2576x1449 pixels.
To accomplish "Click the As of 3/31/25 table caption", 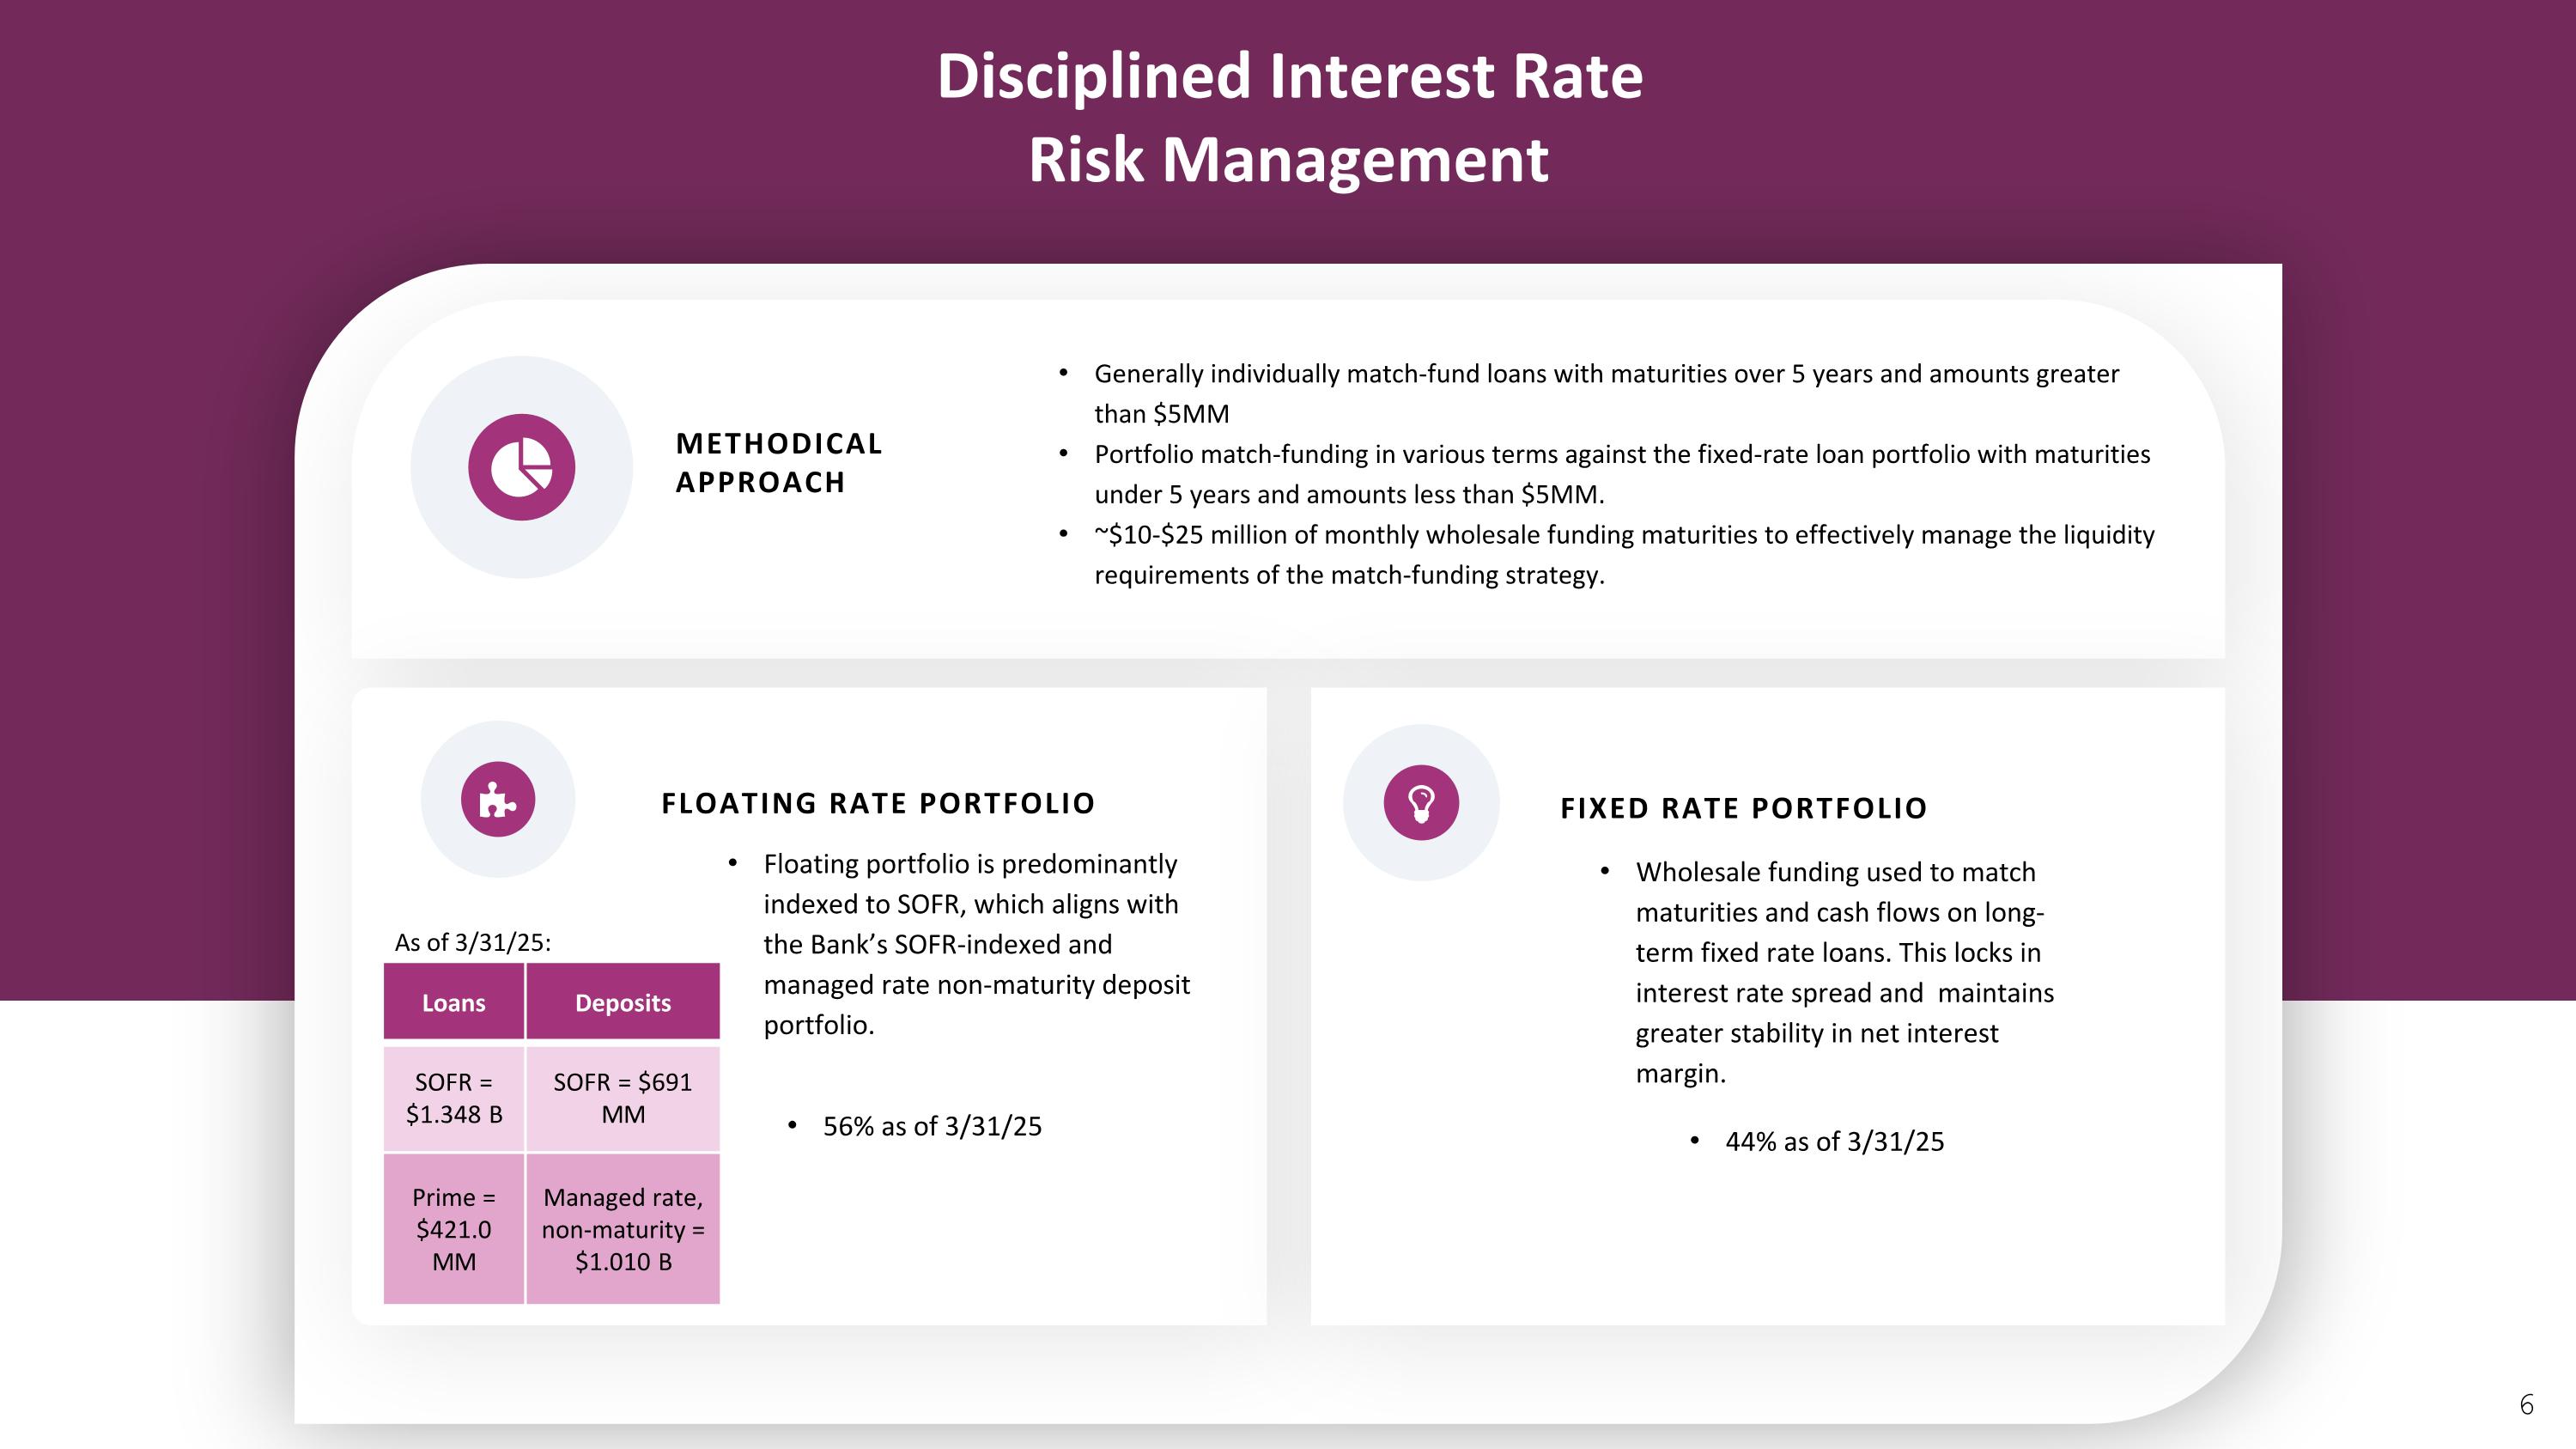I will click(x=472, y=942).
